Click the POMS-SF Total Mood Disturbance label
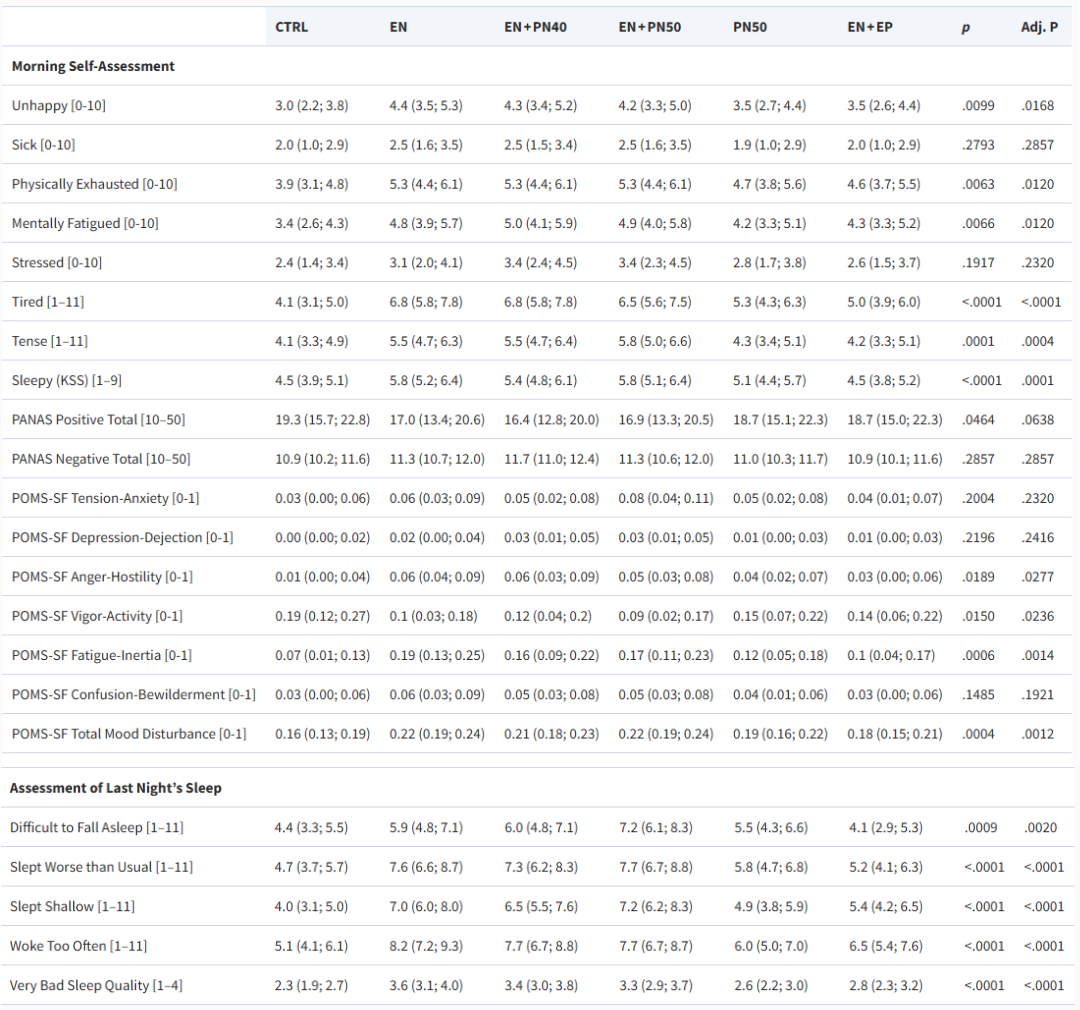 coord(129,734)
